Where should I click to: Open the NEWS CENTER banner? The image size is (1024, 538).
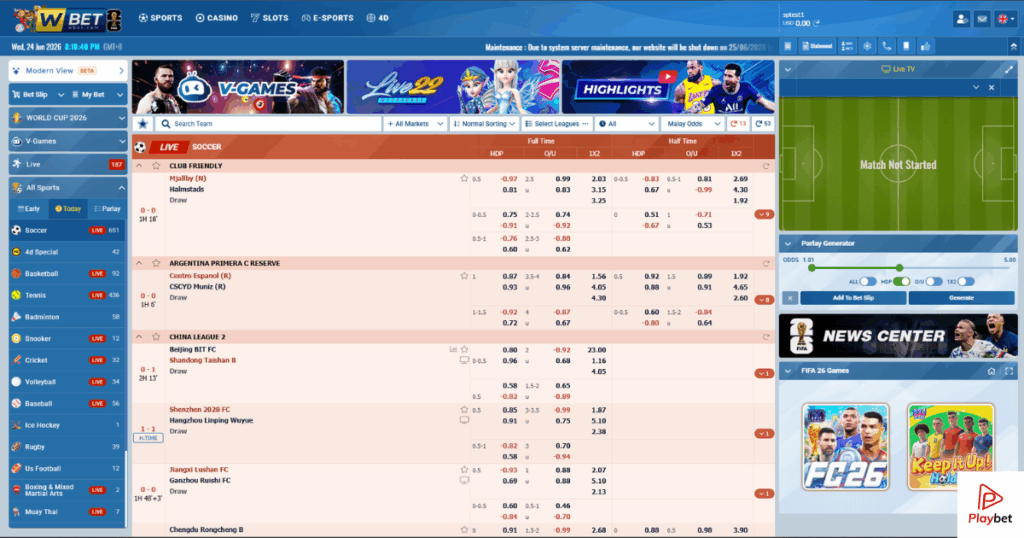[898, 336]
